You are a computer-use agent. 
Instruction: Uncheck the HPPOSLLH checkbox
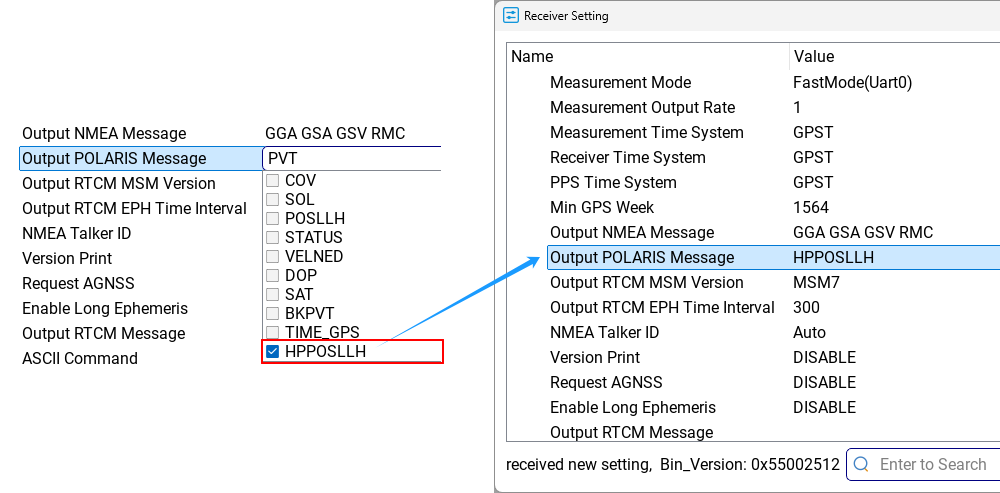point(273,351)
